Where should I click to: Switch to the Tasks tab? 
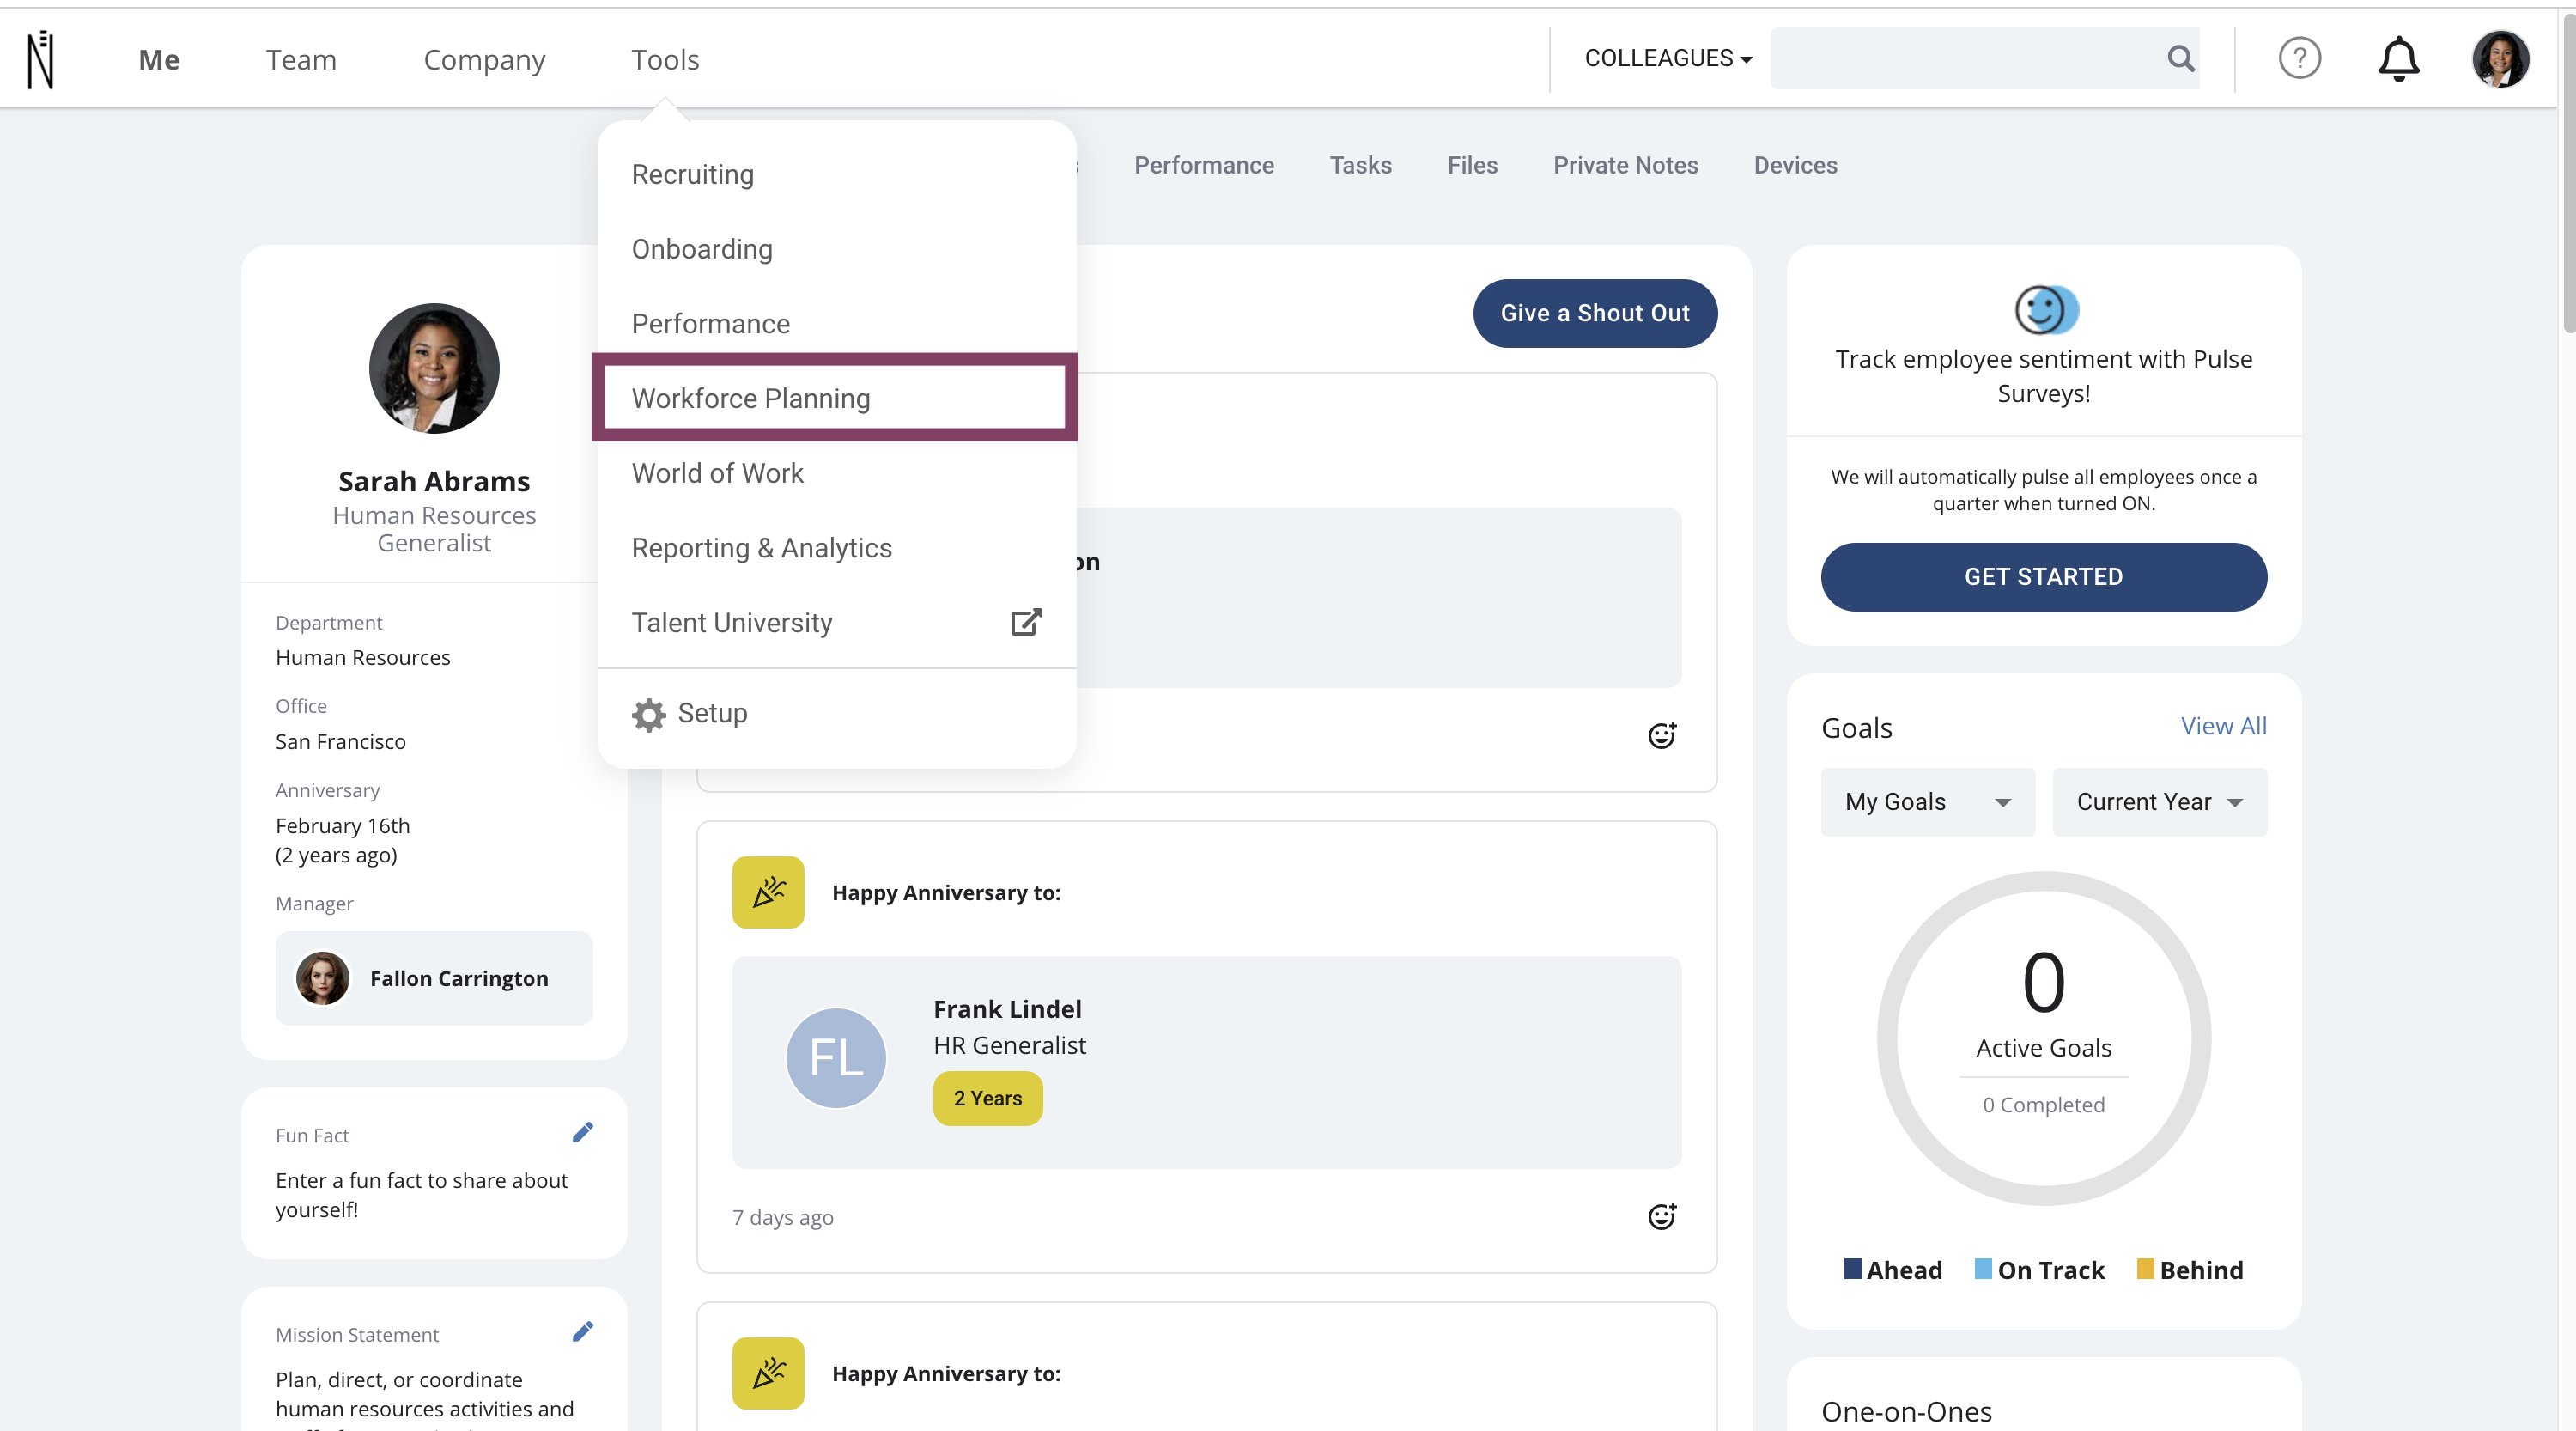coord(1360,165)
